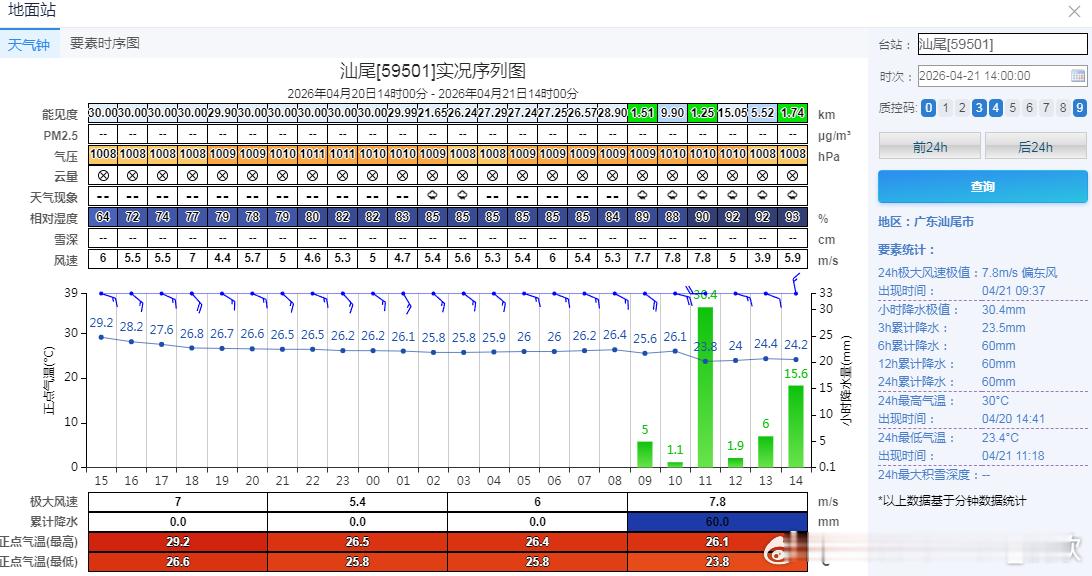This screenshot has height=576, width=1092.
Task: Click the green visibility cell 1.25
Action: pyautogui.click(x=702, y=113)
